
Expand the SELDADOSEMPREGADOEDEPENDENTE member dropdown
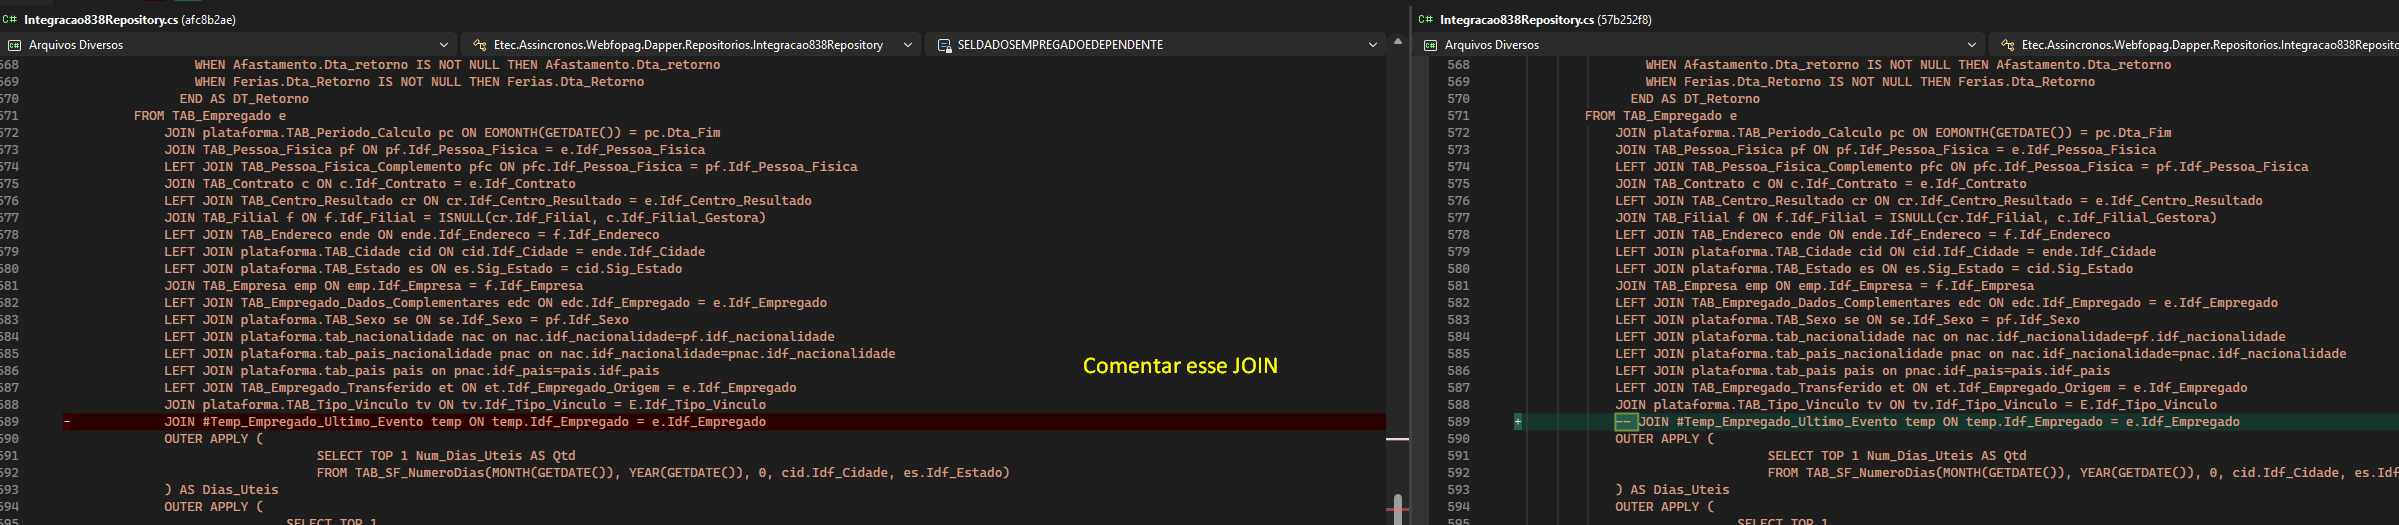[x=1373, y=45]
